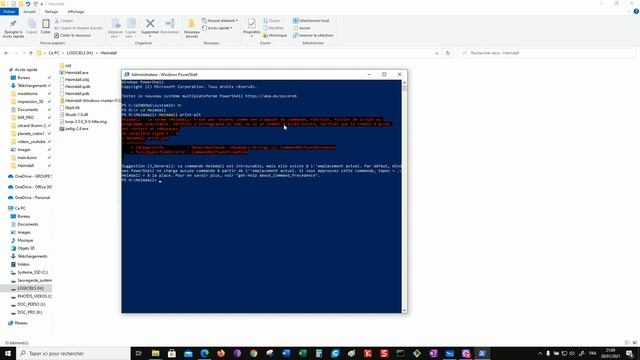Open the Explorer help question mark icon
This screenshot has width=640, height=360.
tap(636, 12)
